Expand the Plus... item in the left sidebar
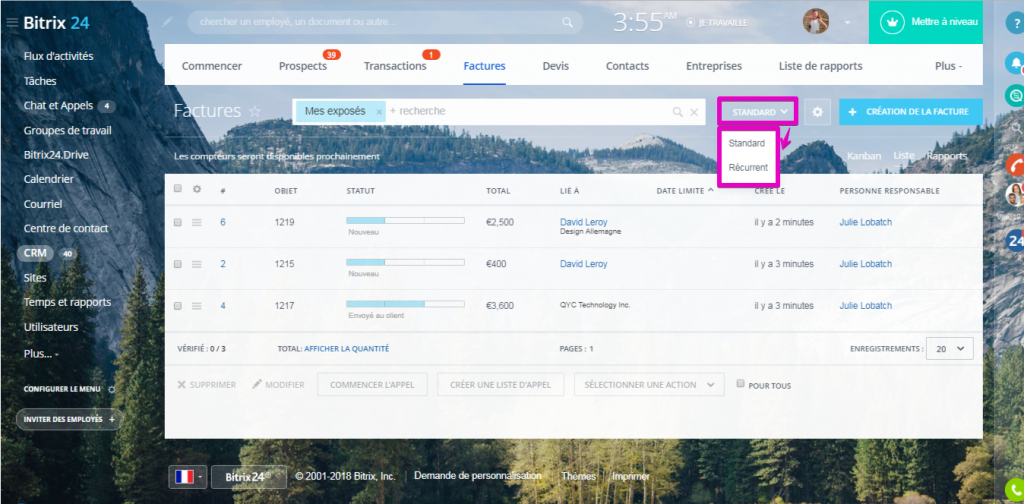 point(40,353)
